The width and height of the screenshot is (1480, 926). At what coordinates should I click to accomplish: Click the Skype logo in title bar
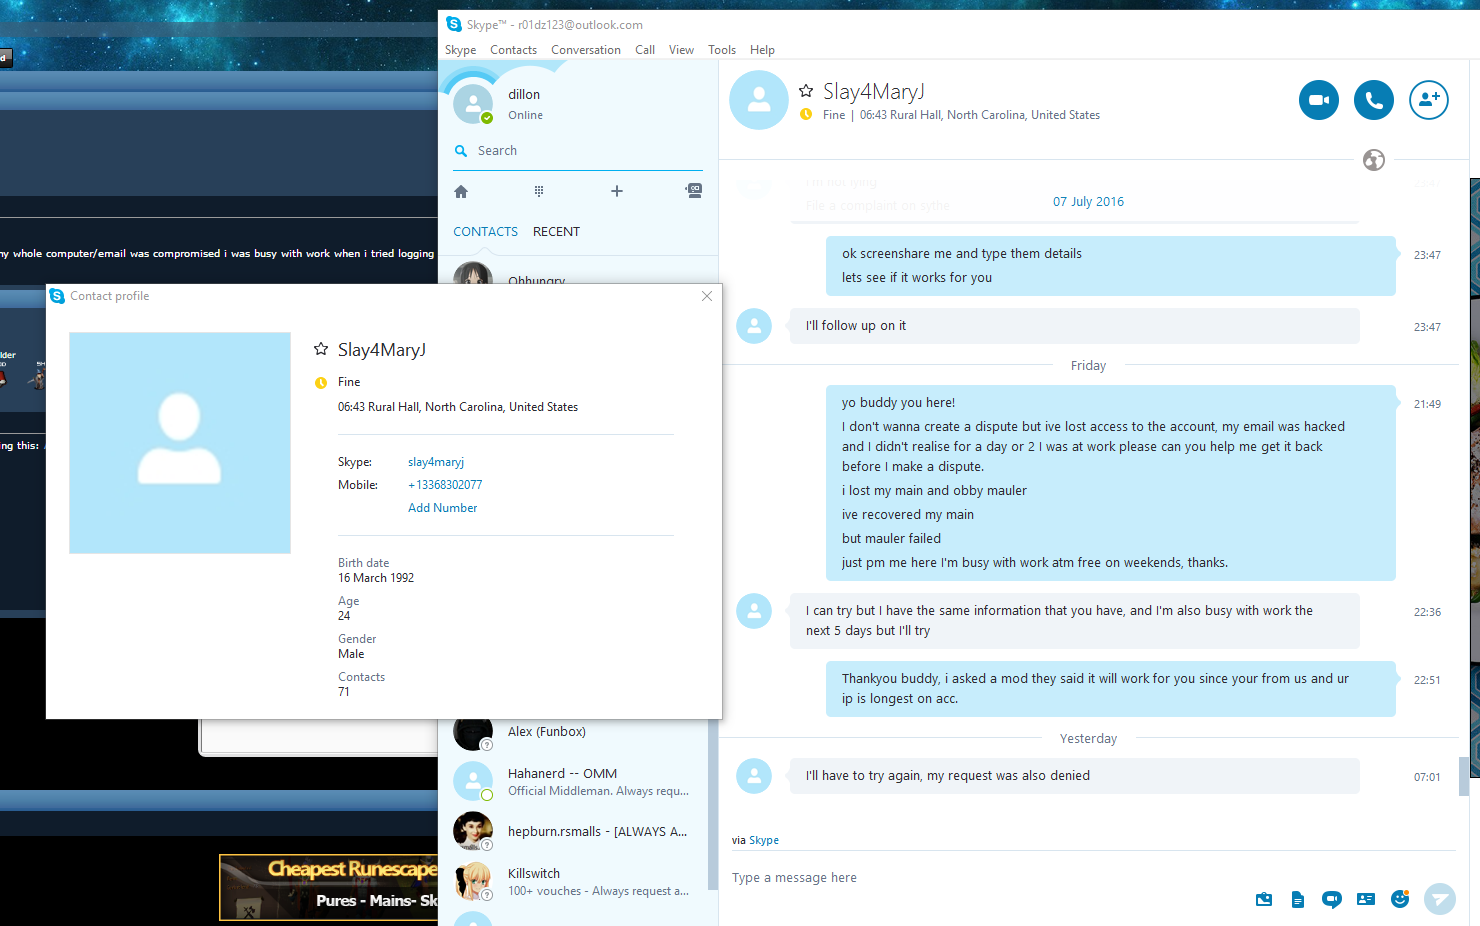click(x=454, y=24)
